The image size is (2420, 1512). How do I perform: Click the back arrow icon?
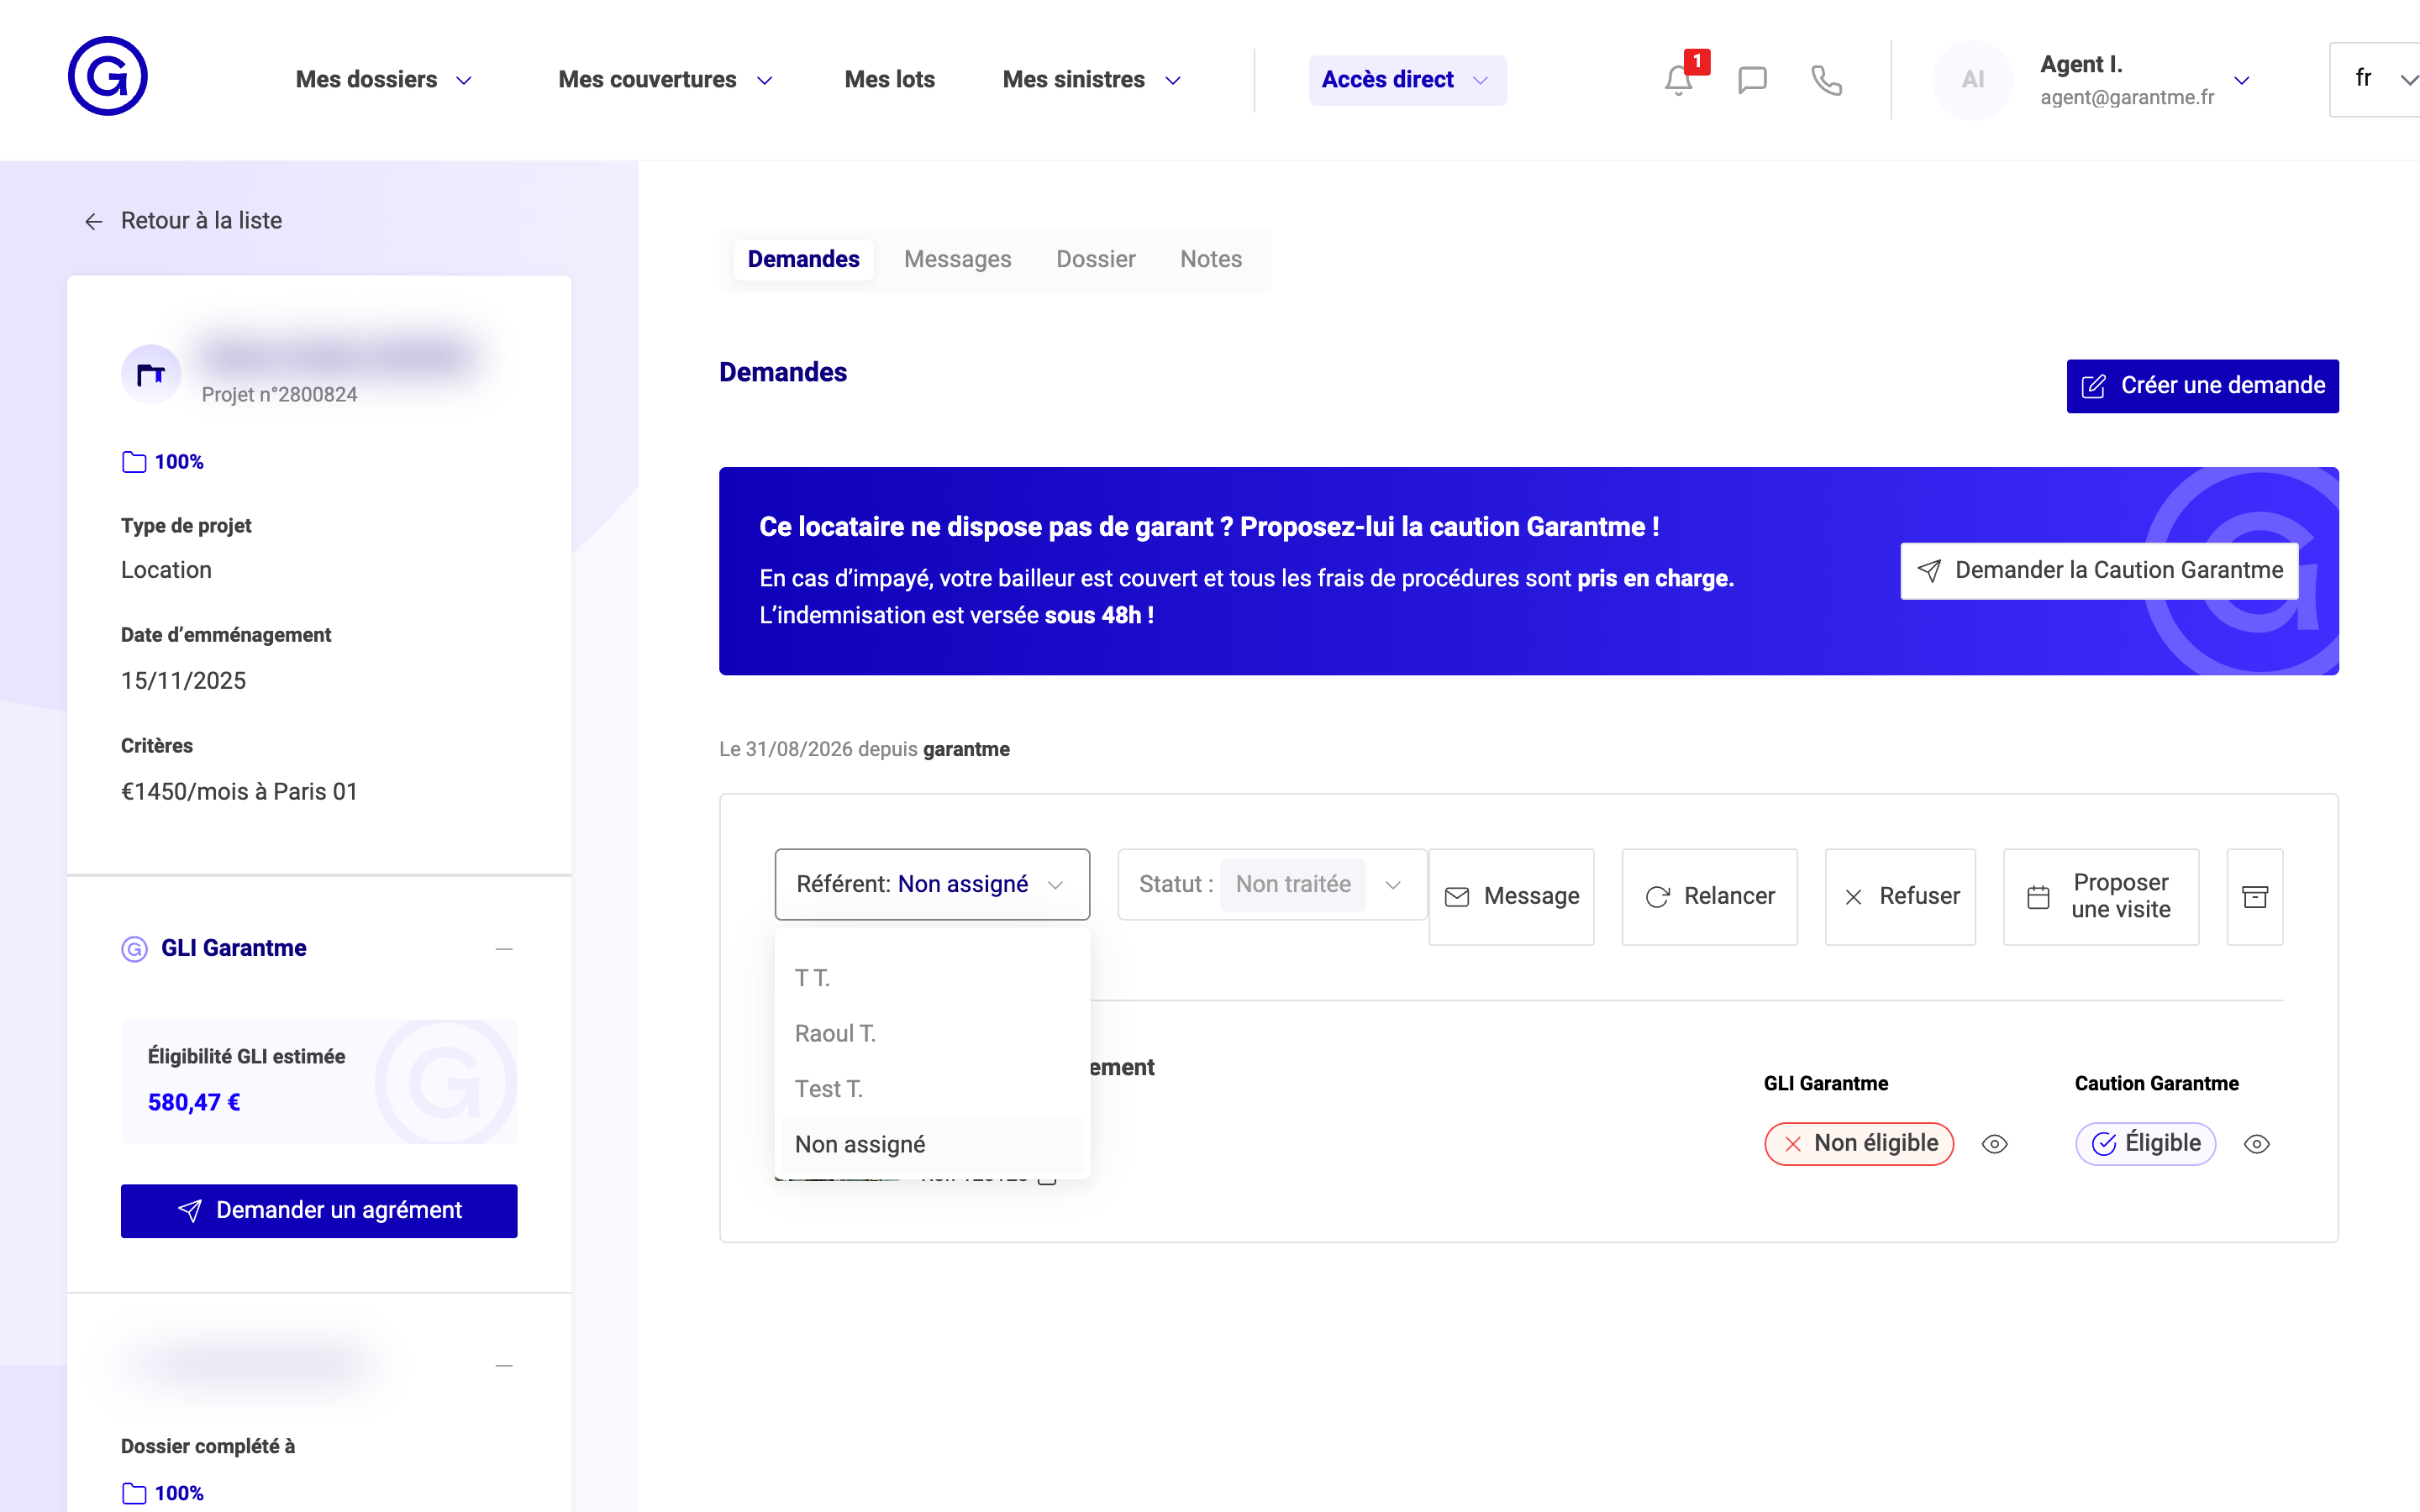94,221
